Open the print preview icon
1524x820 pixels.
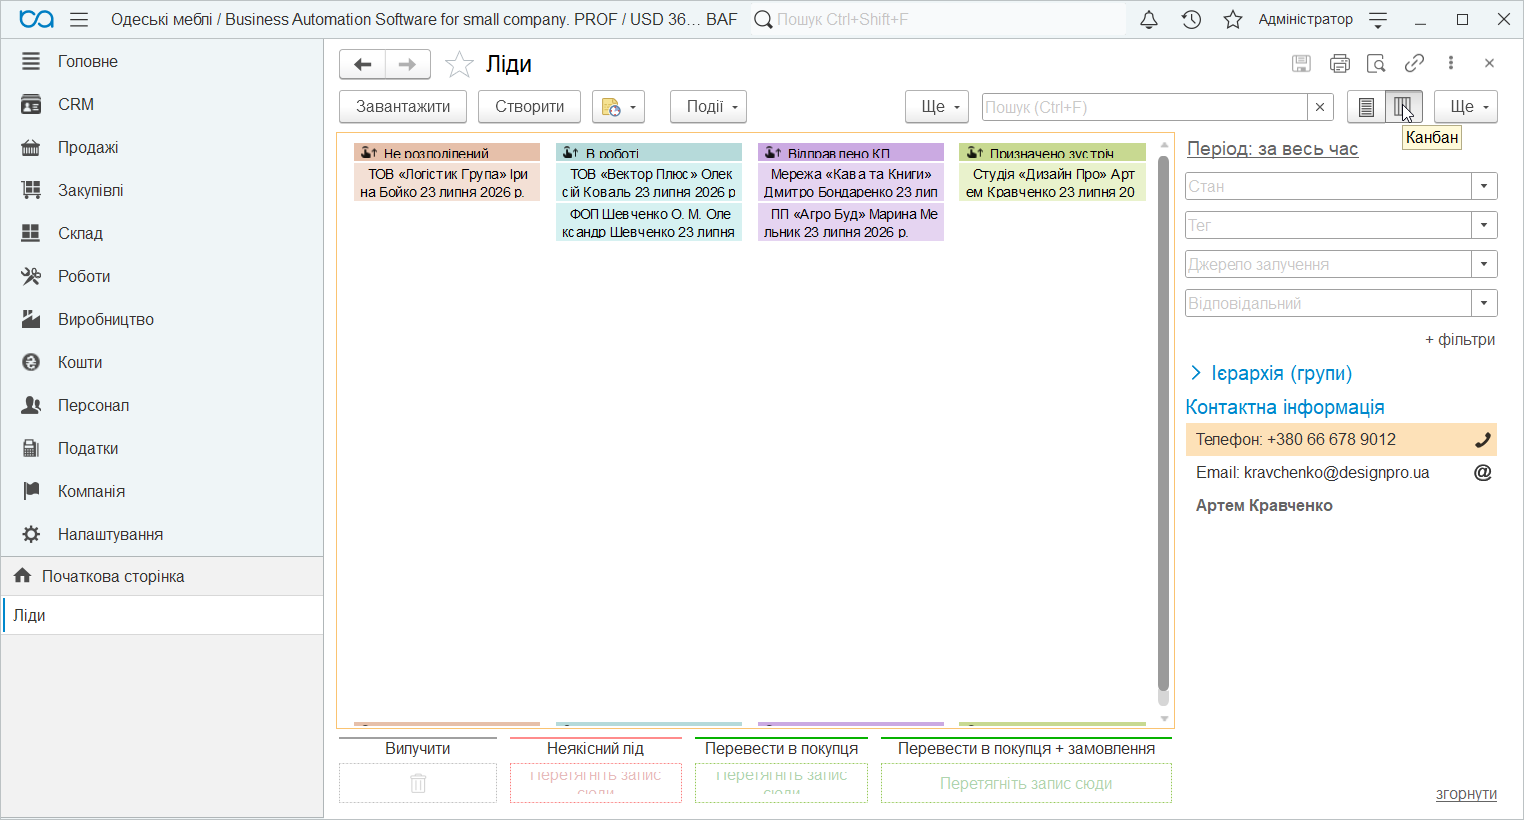click(1377, 64)
